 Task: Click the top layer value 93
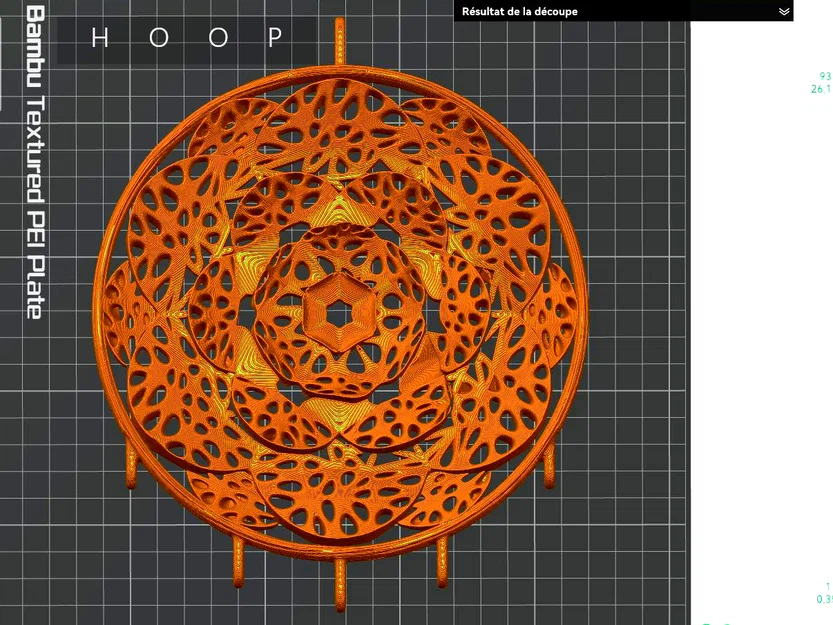826,76
